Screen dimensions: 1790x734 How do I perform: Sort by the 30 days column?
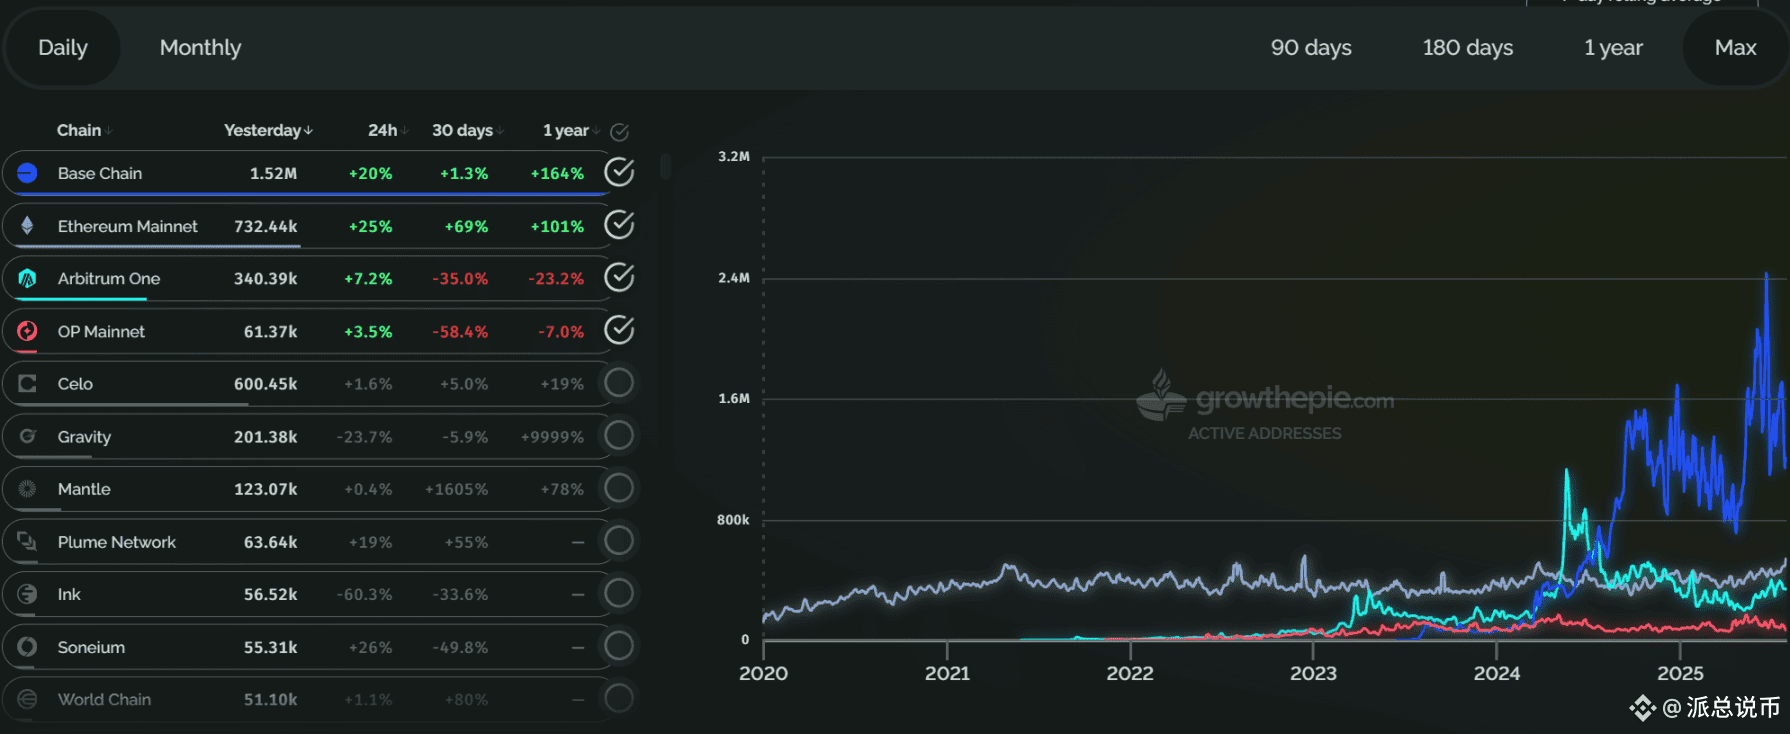(467, 130)
